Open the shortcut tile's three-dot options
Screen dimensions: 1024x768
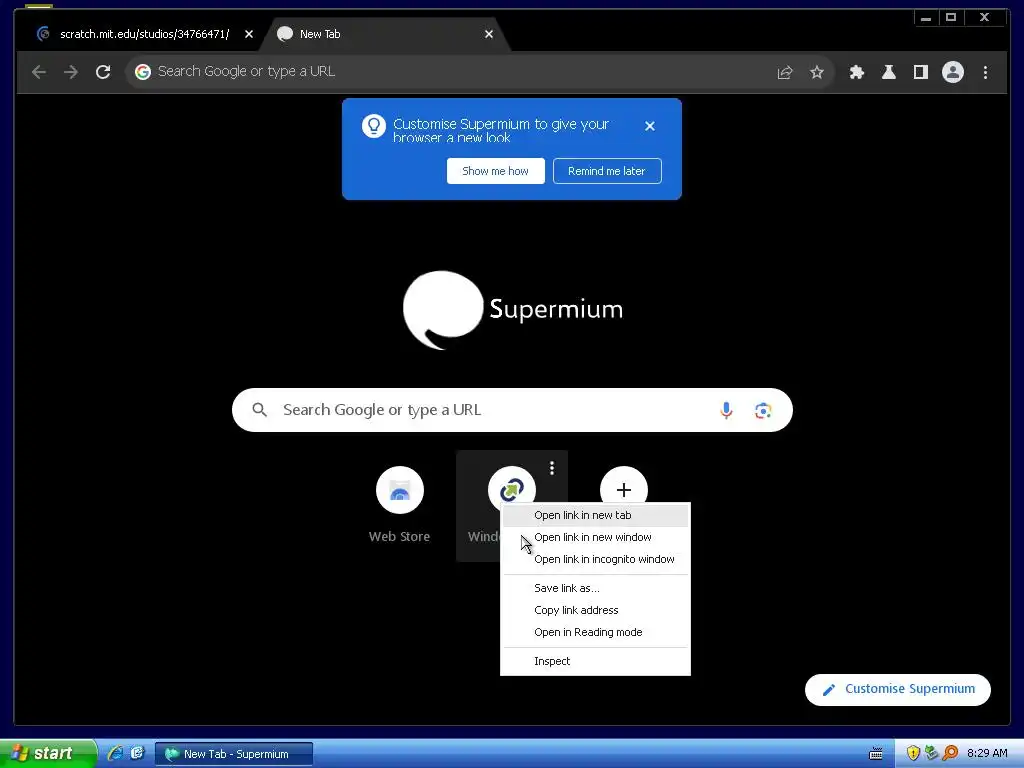(552, 468)
